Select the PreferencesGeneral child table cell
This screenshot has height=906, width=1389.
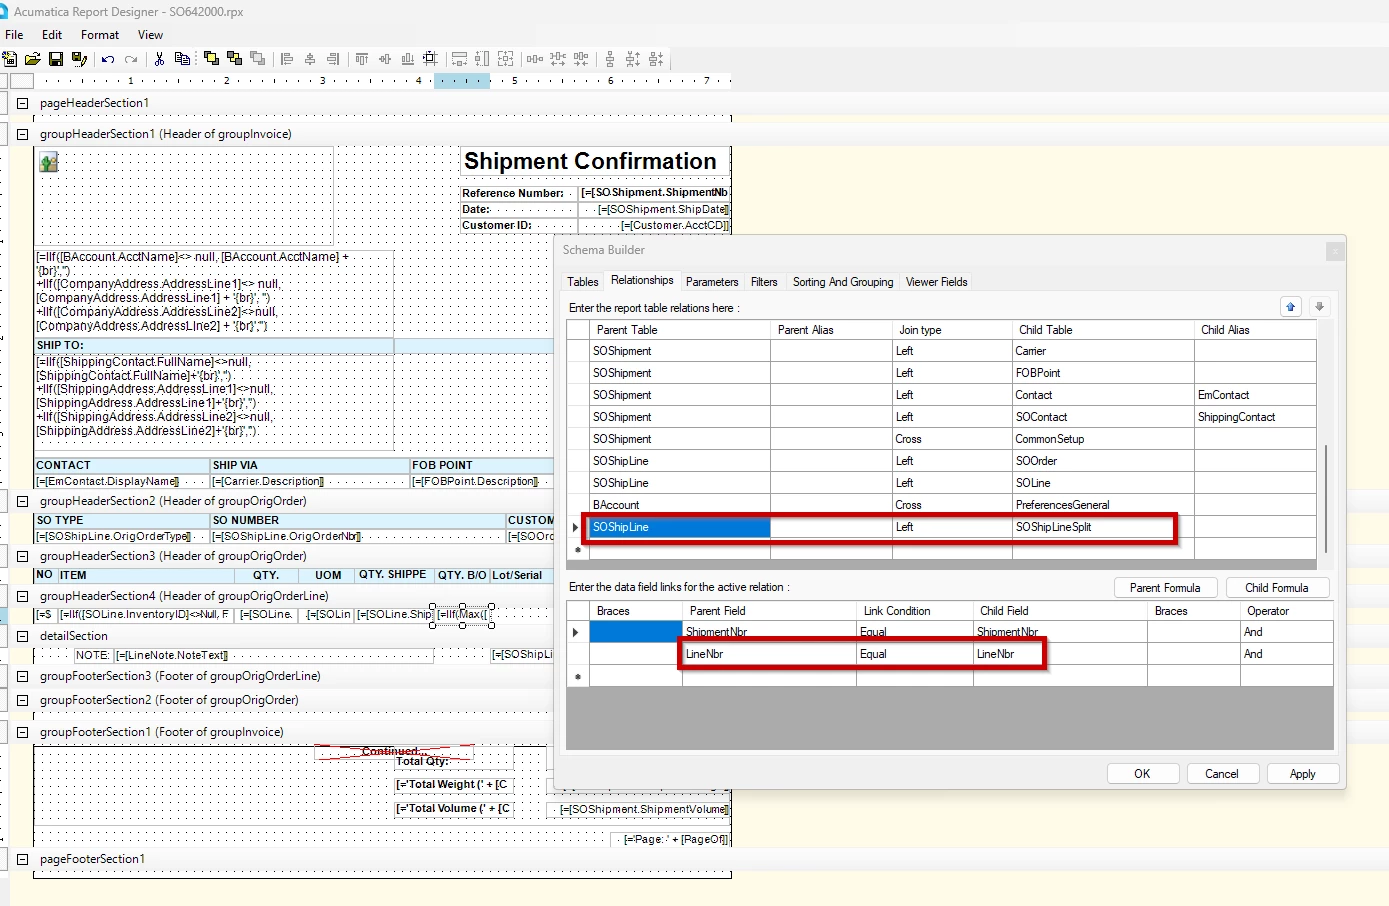[1103, 505]
